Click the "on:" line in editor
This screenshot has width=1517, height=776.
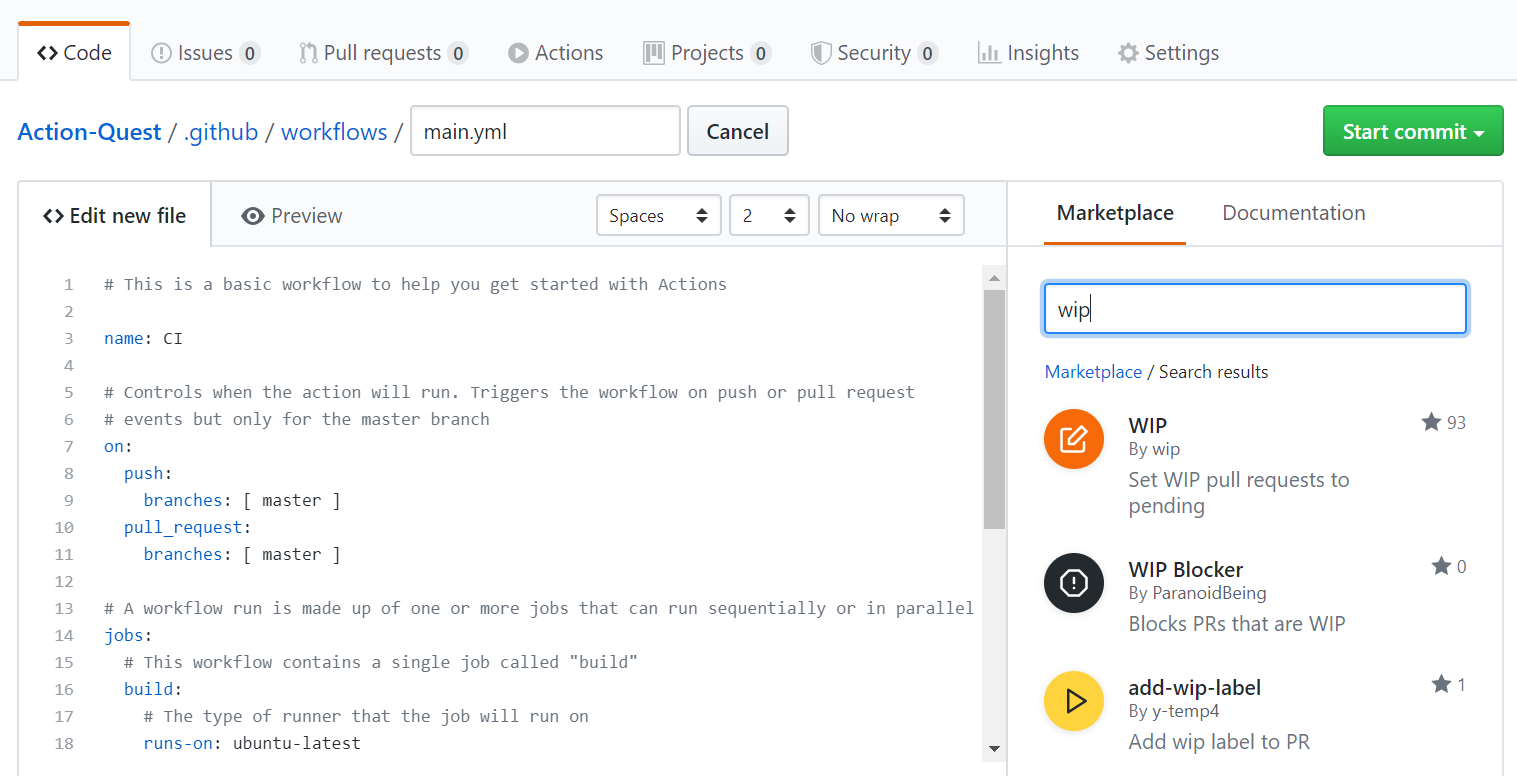(118, 446)
